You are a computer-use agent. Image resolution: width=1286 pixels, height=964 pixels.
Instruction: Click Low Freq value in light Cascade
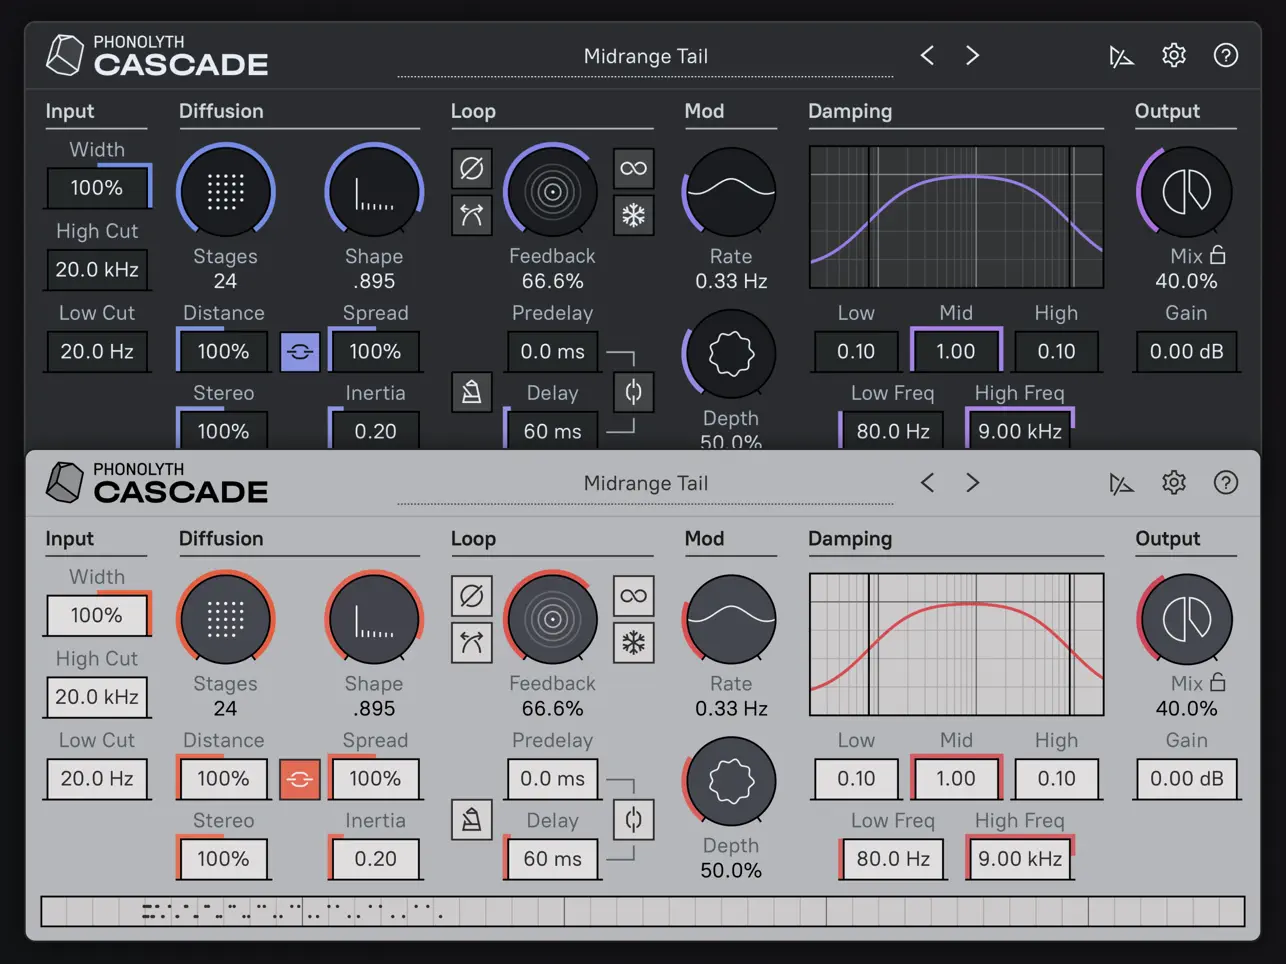(893, 859)
